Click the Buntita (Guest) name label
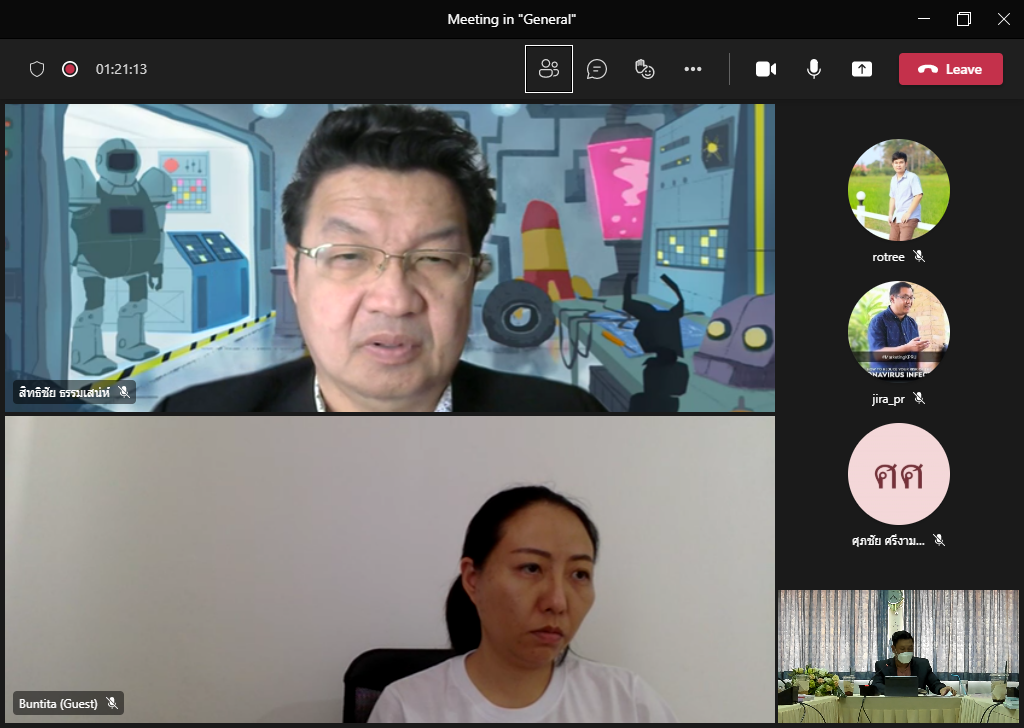This screenshot has height=728, width=1024. click(57, 703)
